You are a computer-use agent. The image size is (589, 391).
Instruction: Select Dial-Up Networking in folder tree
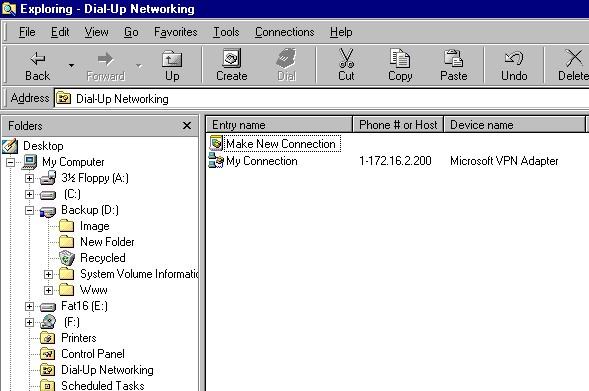[x=107, y=370]
